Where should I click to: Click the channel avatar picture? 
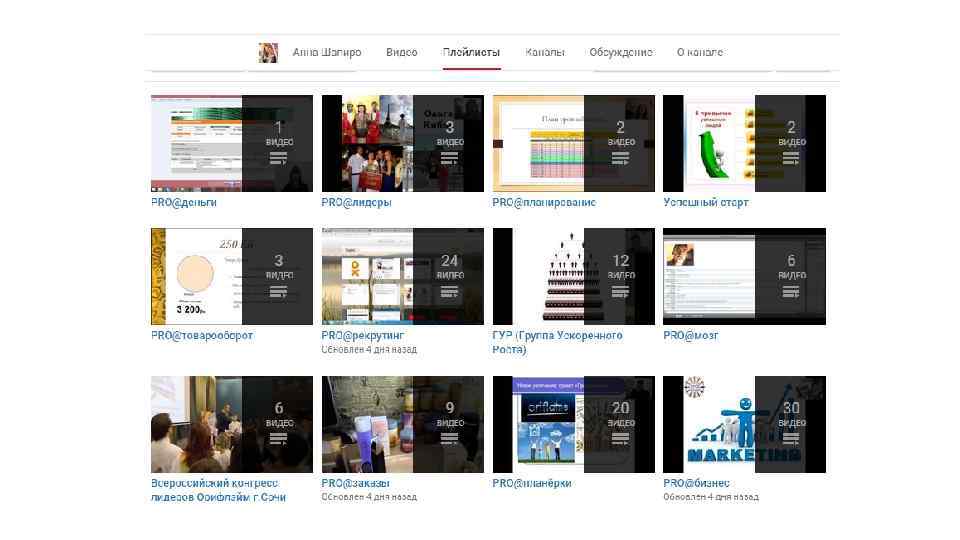pyautogui.click(x=268, y=53)
